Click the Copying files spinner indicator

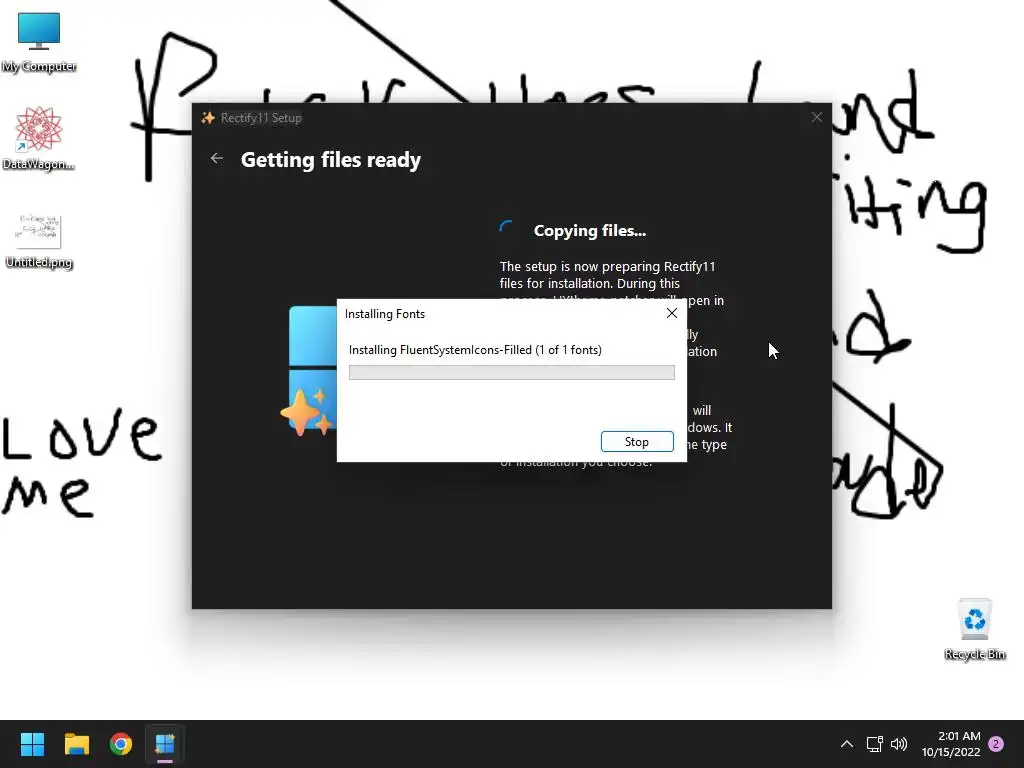[x=506, y=229]
